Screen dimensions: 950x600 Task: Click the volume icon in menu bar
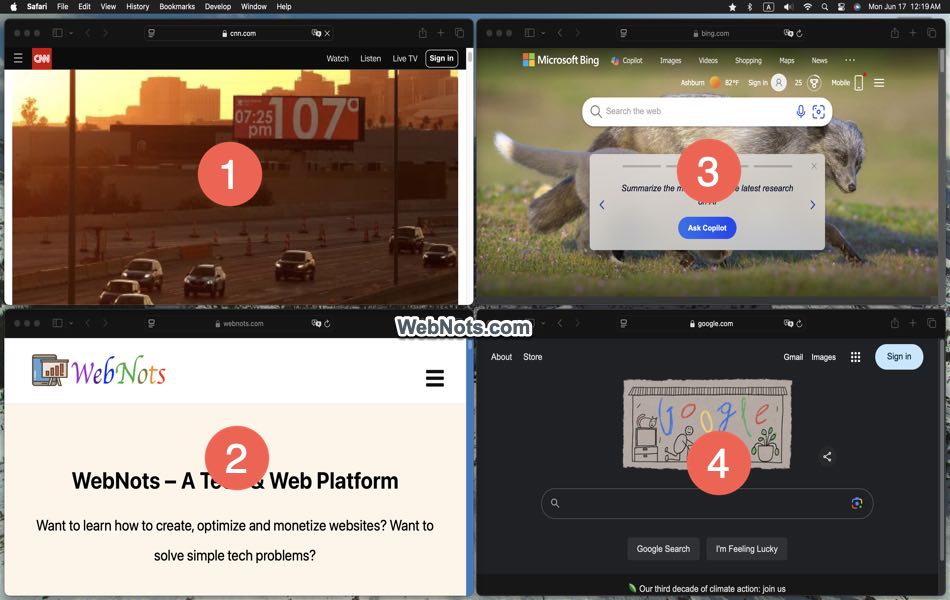[x=788, y=7]
